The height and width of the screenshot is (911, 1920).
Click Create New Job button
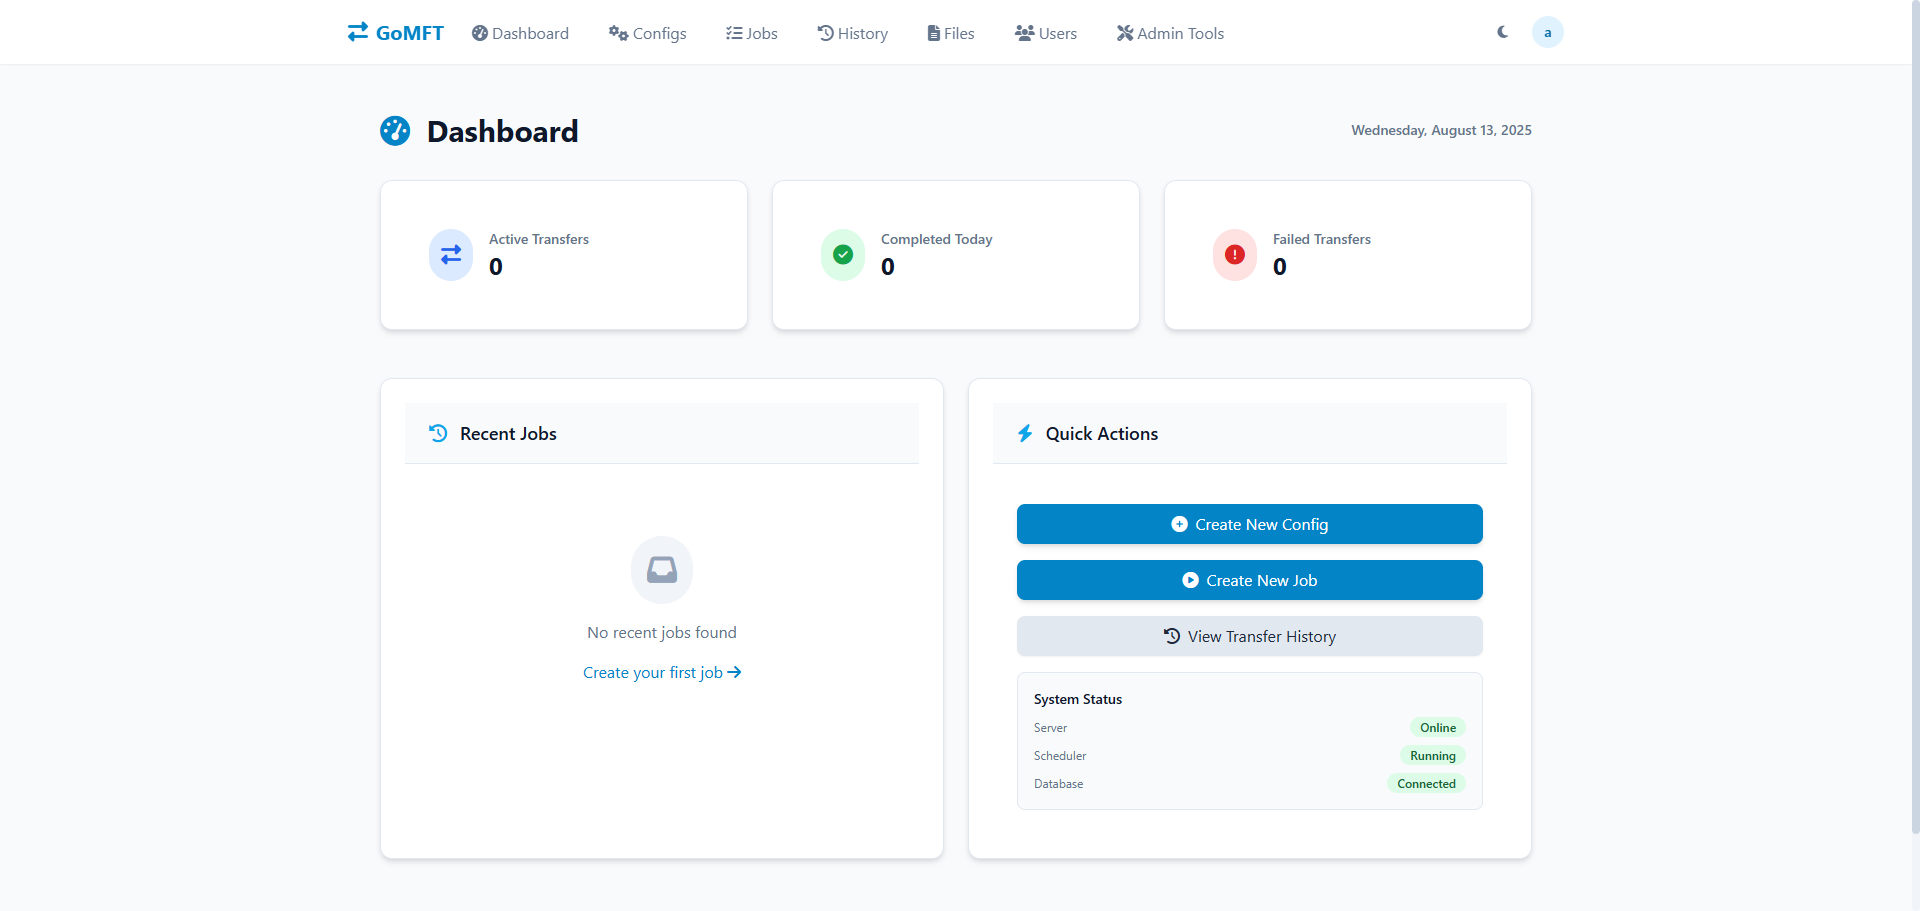[x=1250, y=580]
